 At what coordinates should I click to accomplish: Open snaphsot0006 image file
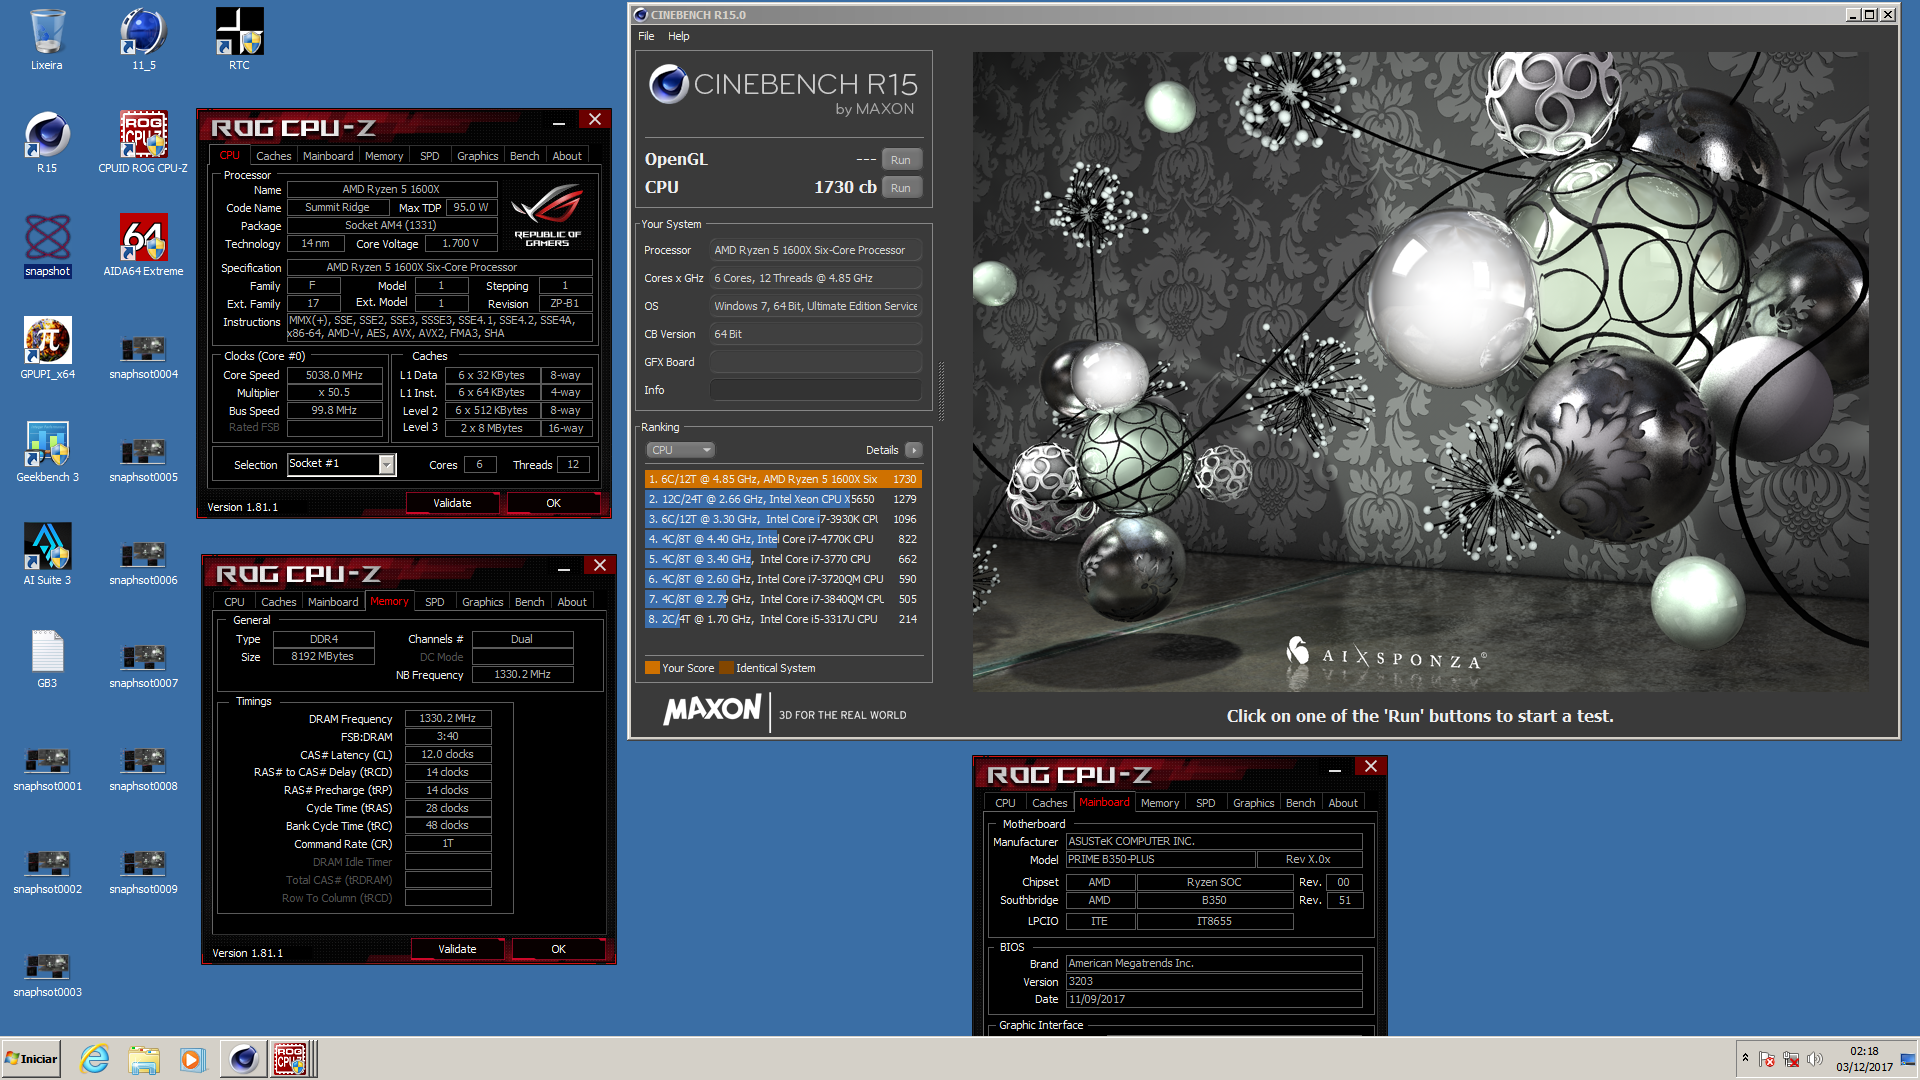click(x=143, y=562)
